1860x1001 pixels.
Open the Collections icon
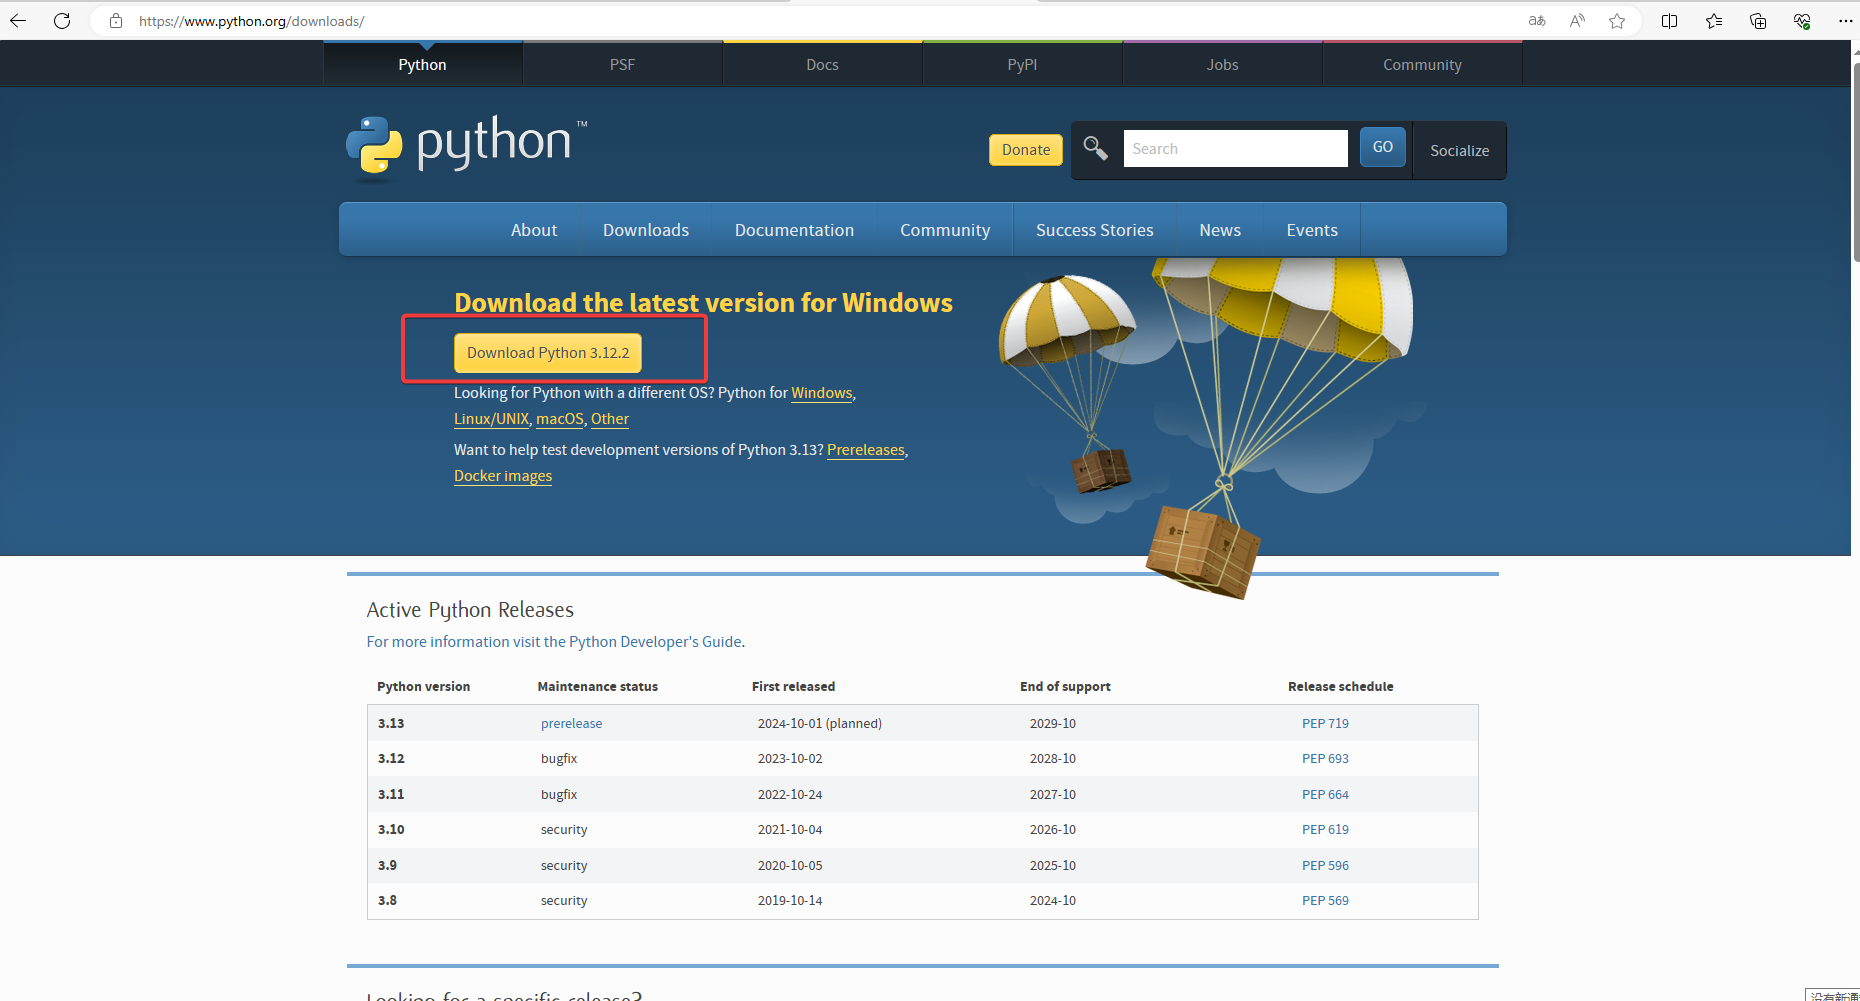click(x=1758, y=21)
